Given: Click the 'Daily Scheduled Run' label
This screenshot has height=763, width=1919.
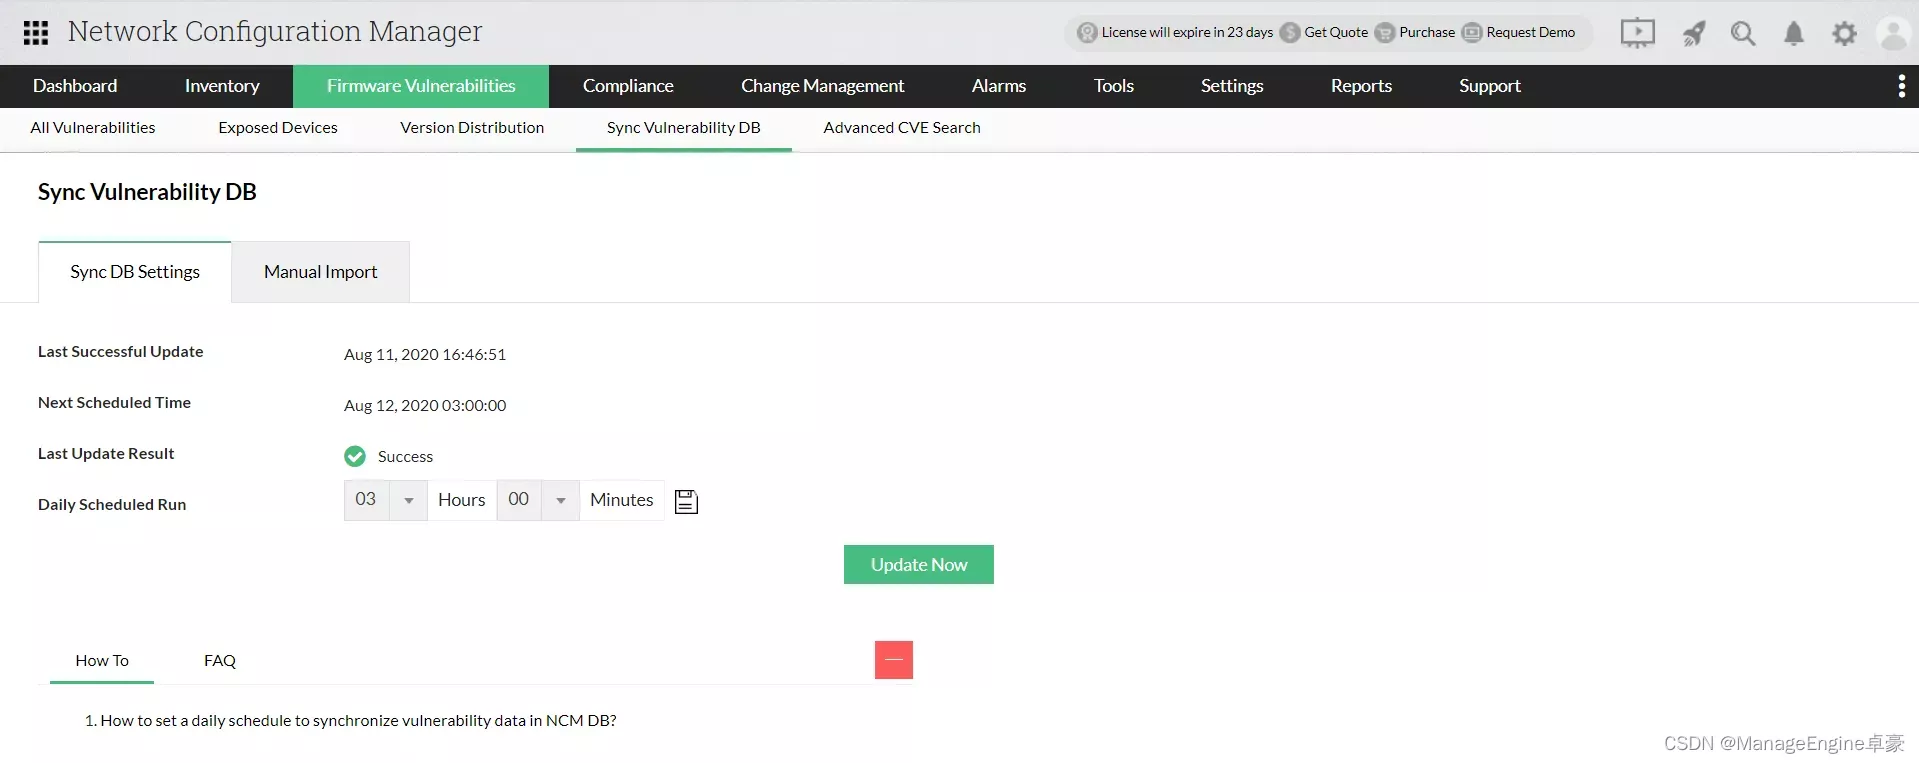Looking at the screenshot, I should click(112, 505).
